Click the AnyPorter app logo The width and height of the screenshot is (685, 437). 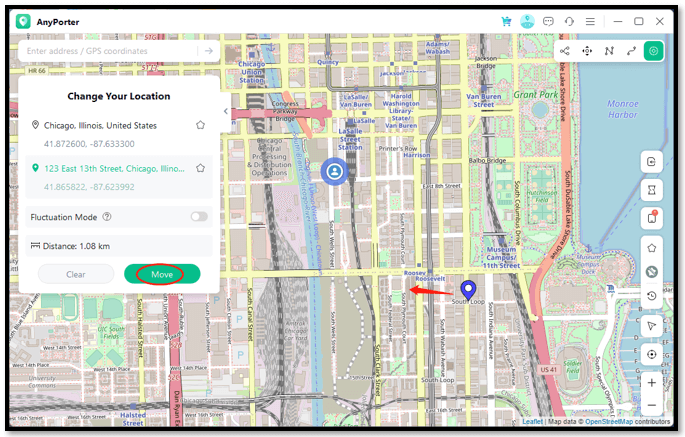tap(23, 21)
